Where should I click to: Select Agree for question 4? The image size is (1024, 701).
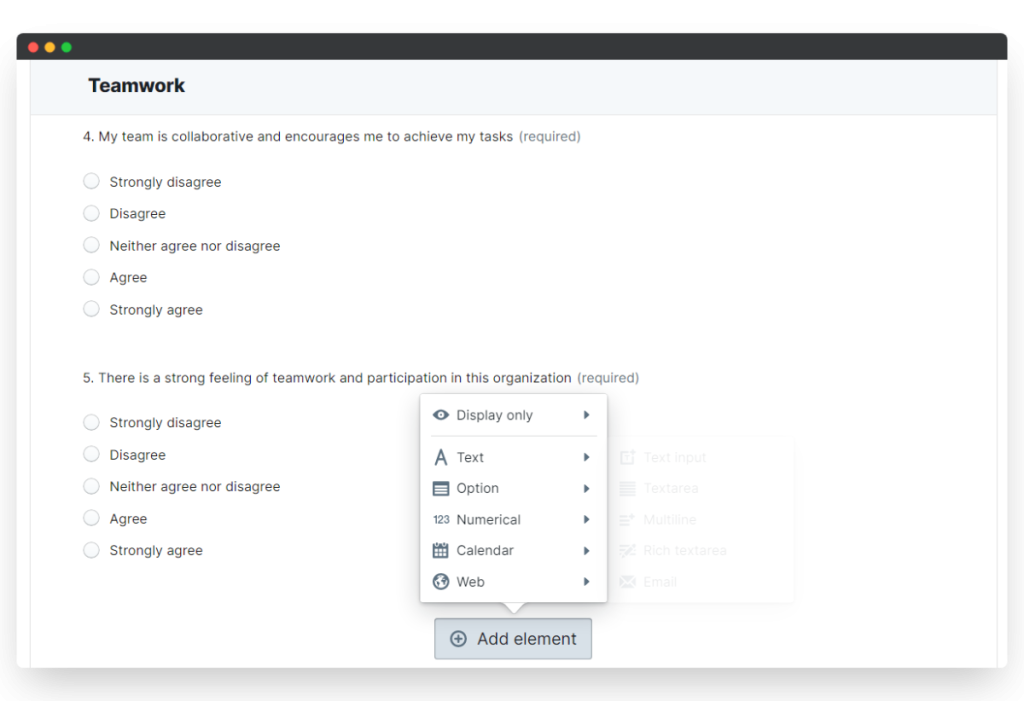click(91, 277)
